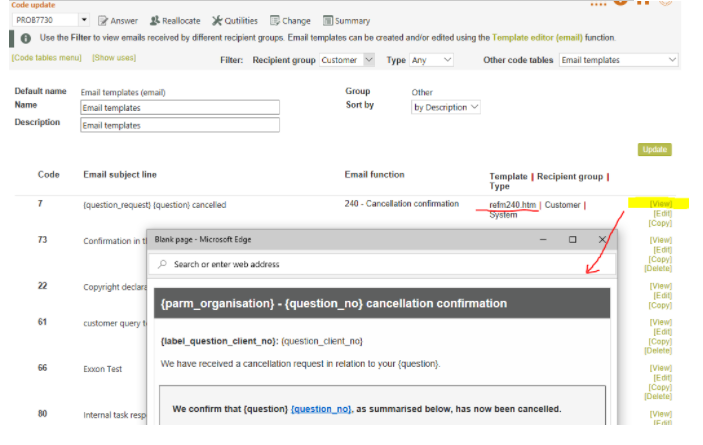Click the Email function column header
The height and width of the screenshot is (445, 703).
(374, 175)
